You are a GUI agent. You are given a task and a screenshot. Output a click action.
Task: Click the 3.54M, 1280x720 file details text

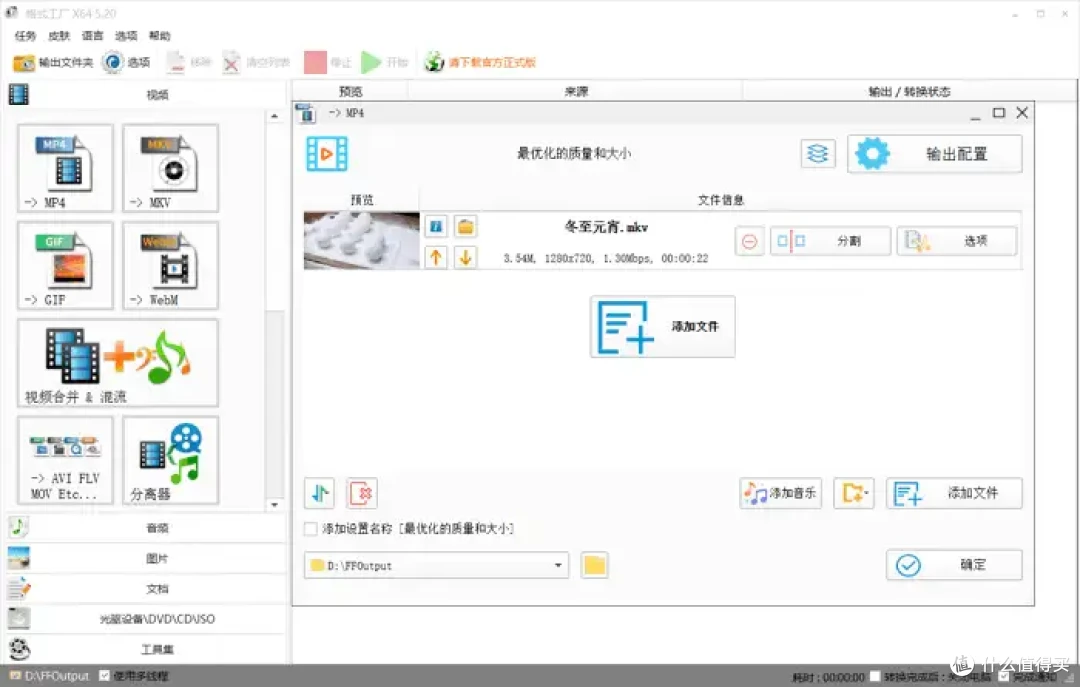[x=605, y=258]
